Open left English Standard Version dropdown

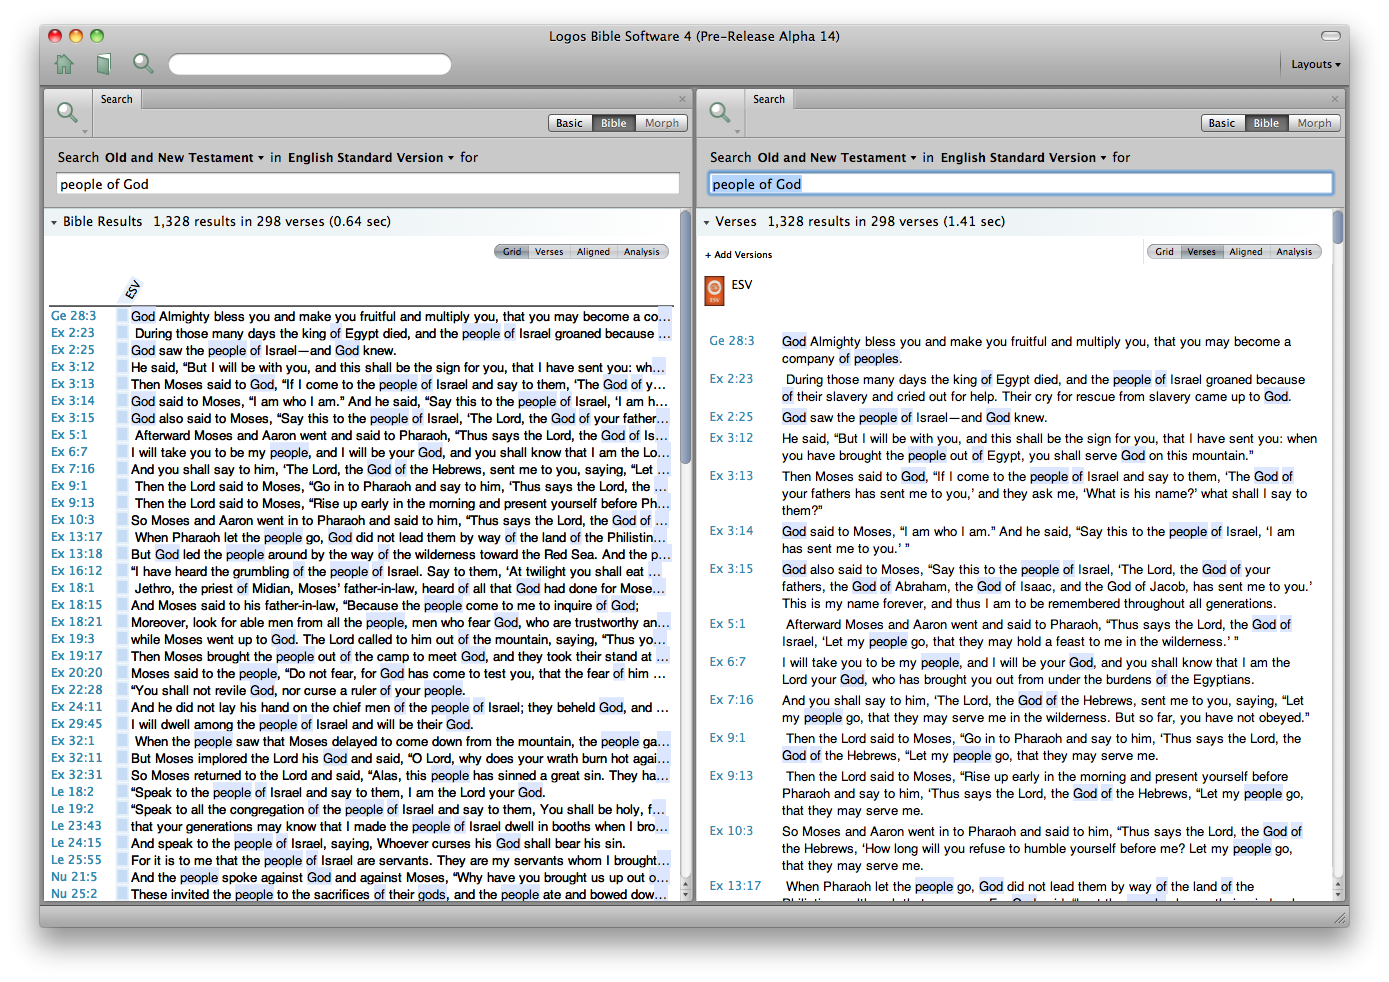pyautogui.click(x=371, y=157)
